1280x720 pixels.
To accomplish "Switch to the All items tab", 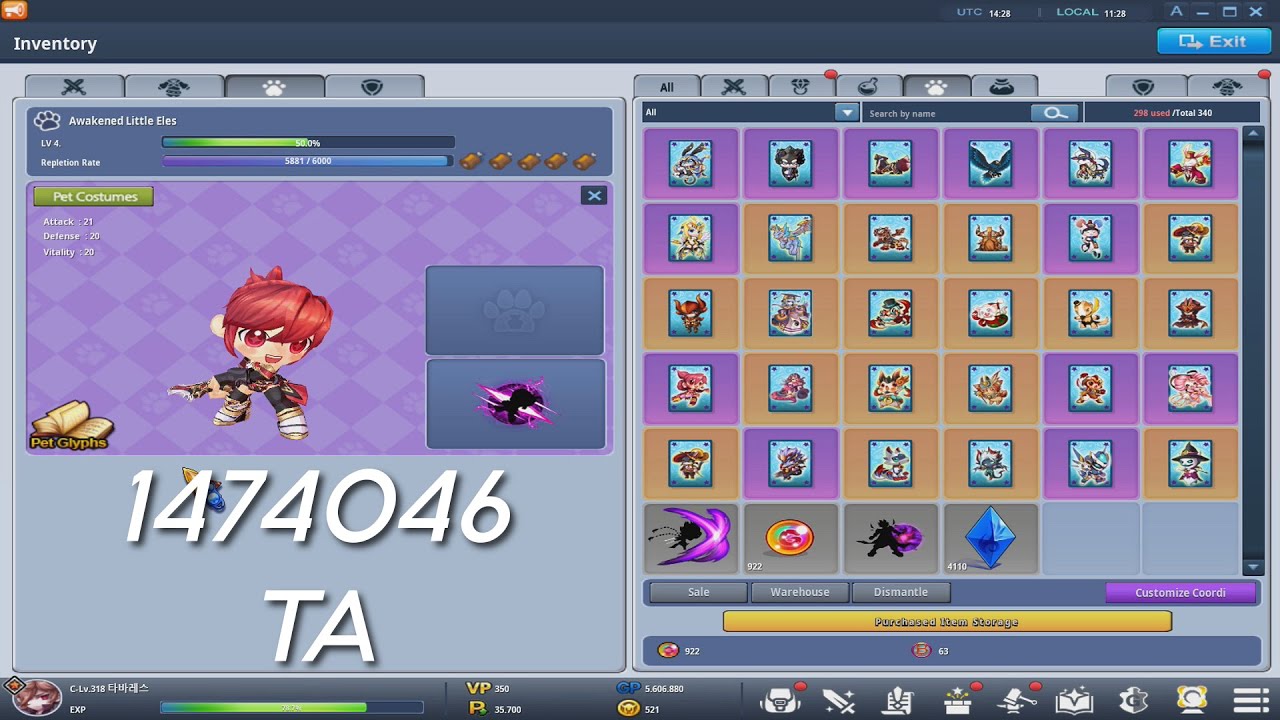I will [666, 87].
